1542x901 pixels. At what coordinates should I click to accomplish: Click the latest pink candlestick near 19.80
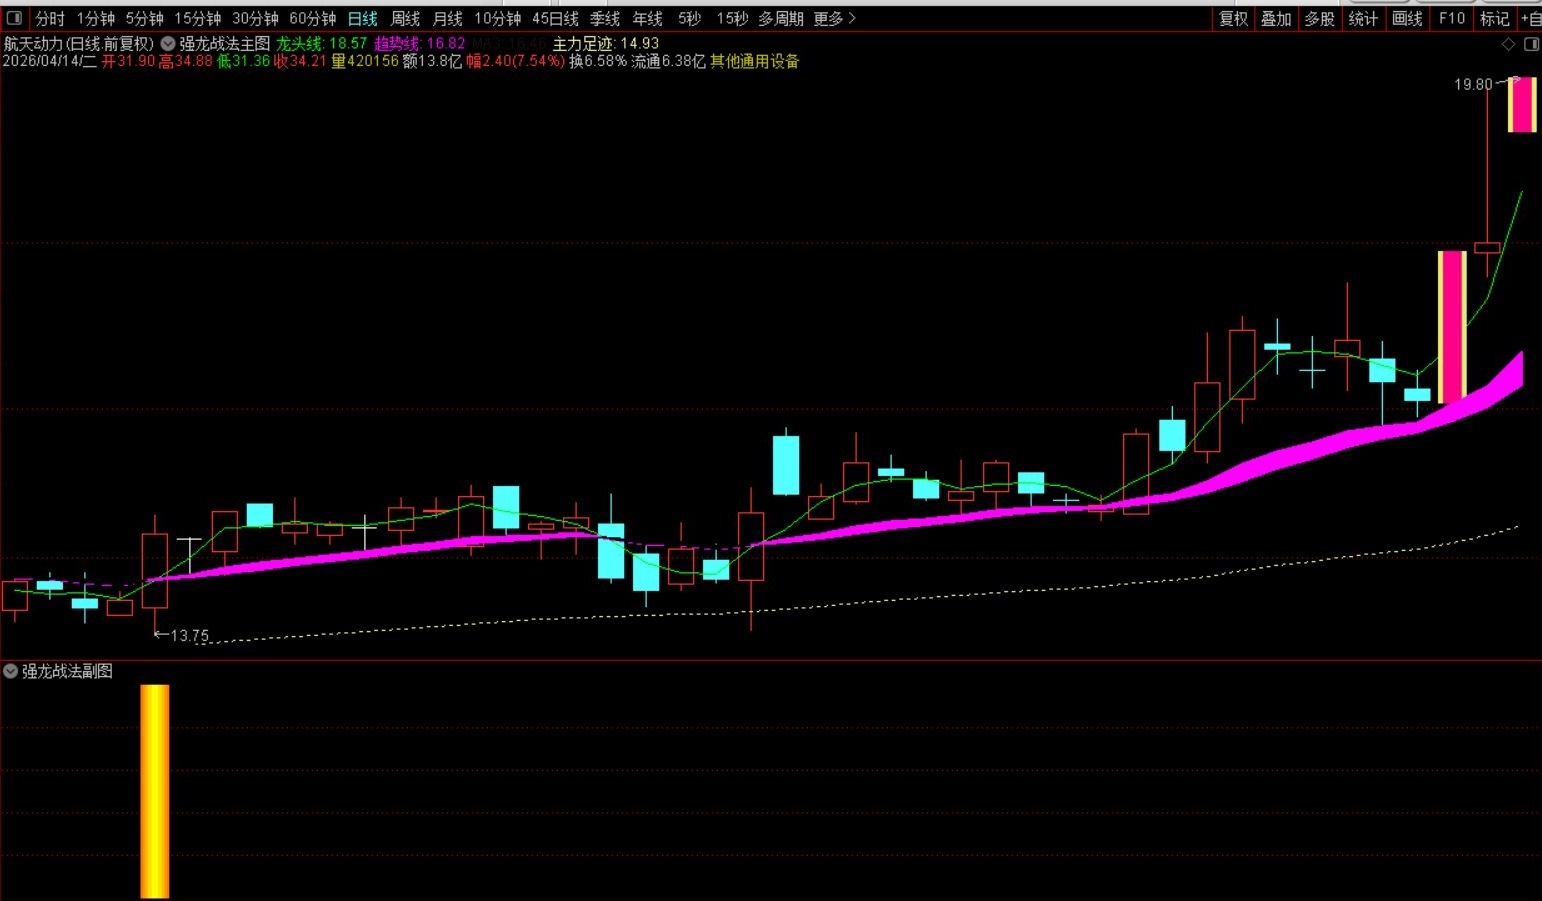tap(1522, 105)
